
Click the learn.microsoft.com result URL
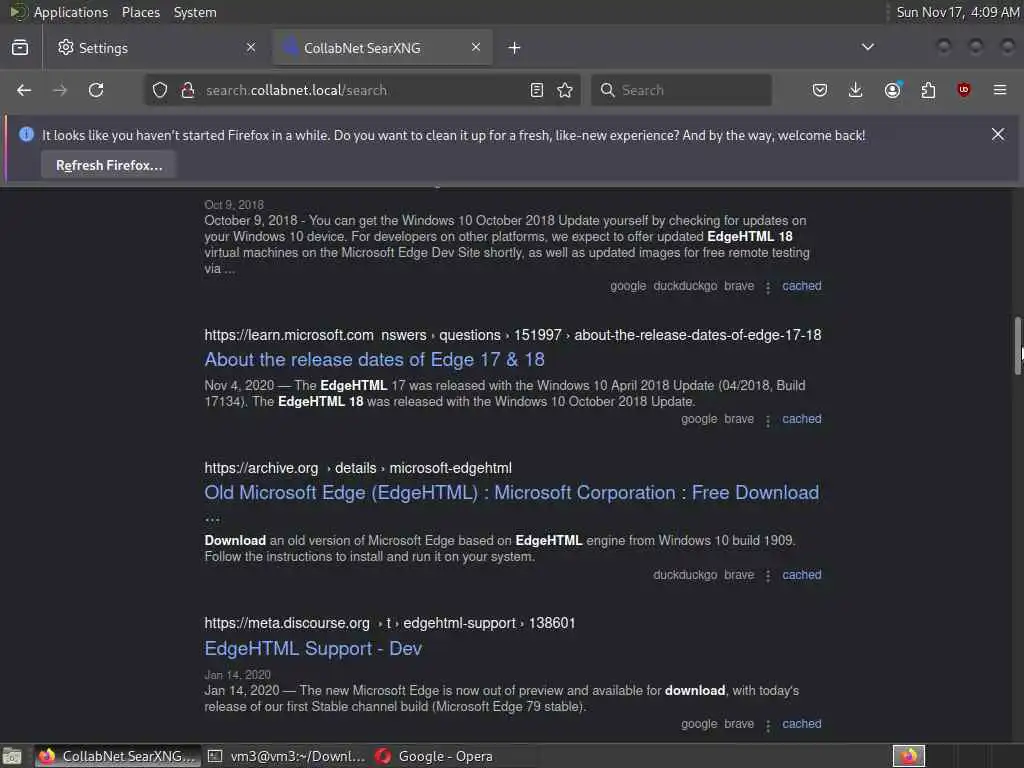click(513, 335)
